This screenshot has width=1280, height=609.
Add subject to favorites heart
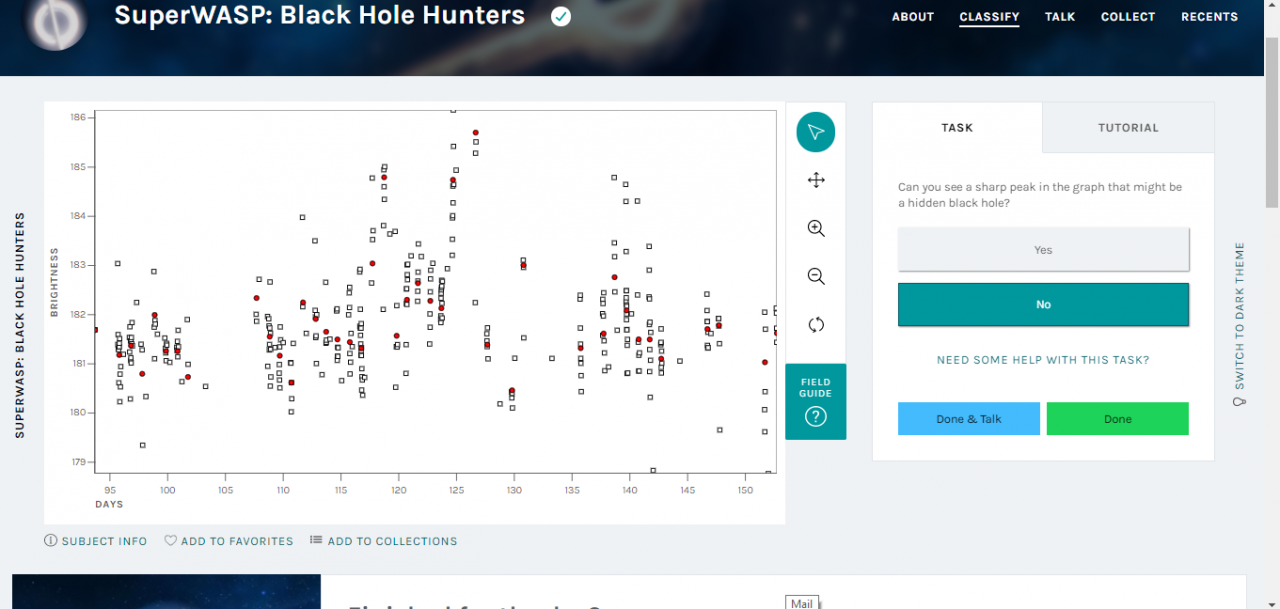[171, 541]
